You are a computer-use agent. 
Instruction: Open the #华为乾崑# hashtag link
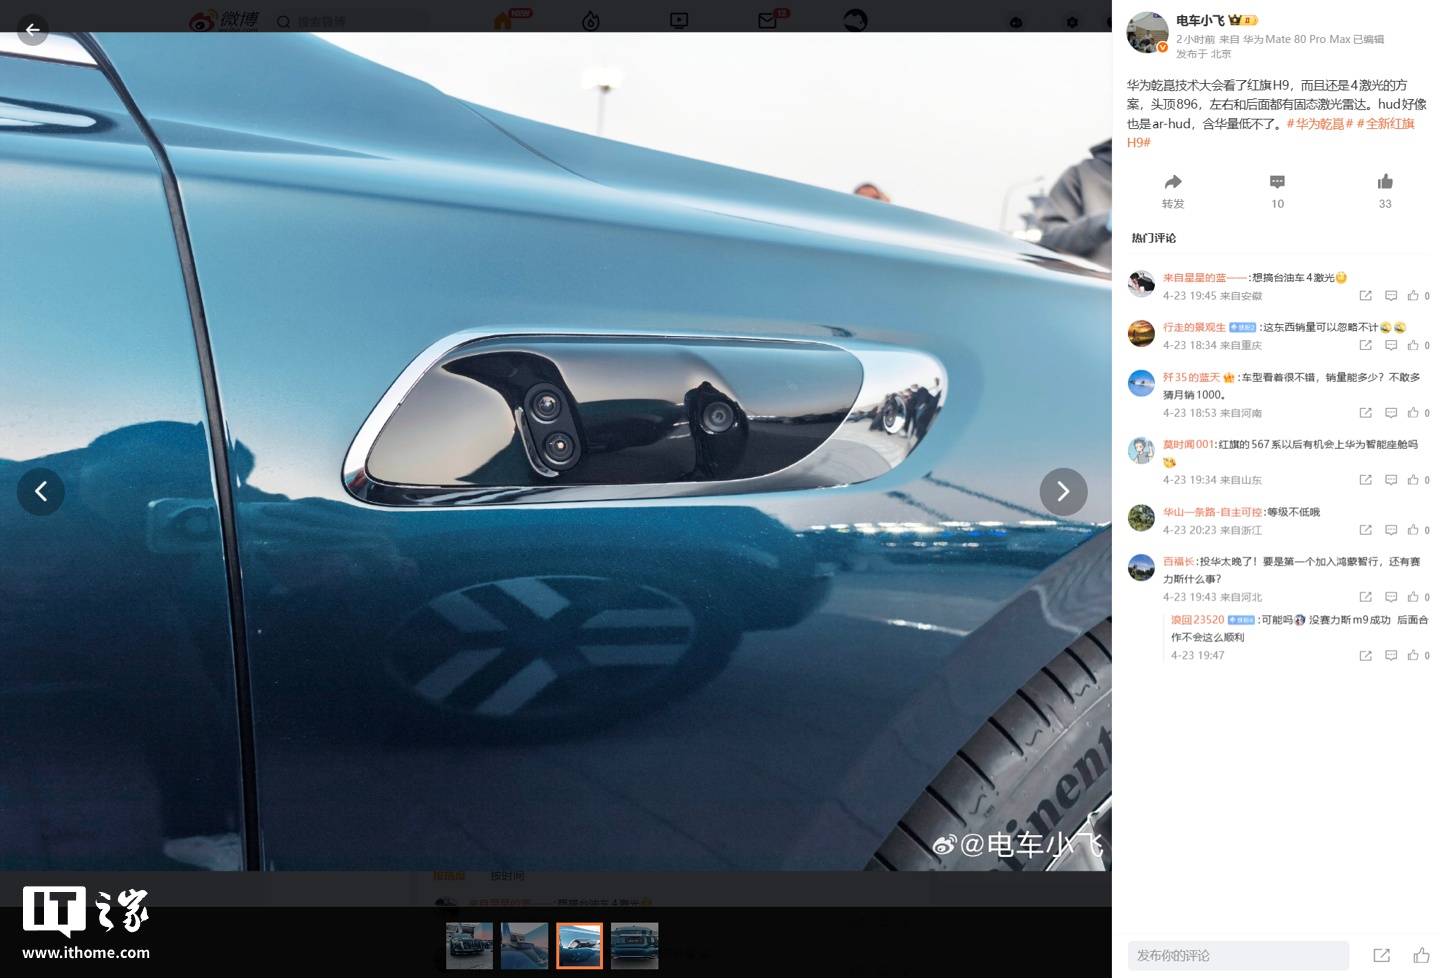1319,124
